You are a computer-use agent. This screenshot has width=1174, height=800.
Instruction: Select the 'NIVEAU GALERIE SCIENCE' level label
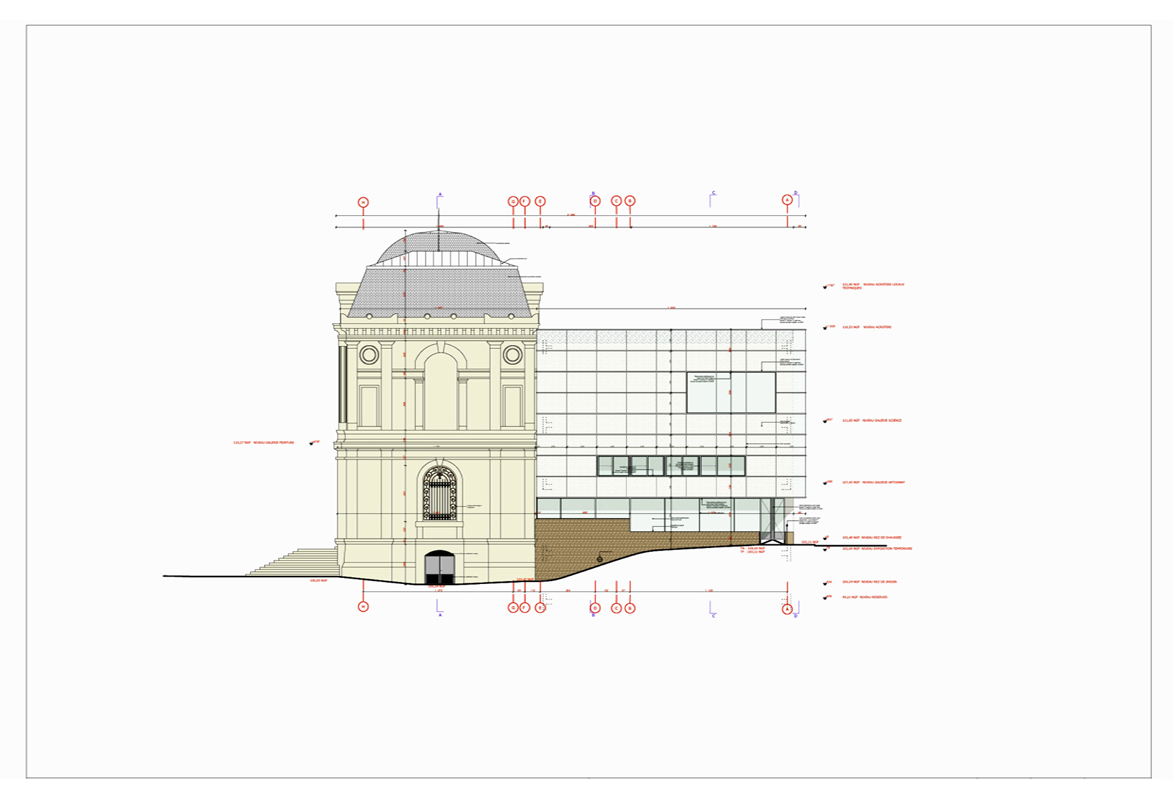click(872, 420)
